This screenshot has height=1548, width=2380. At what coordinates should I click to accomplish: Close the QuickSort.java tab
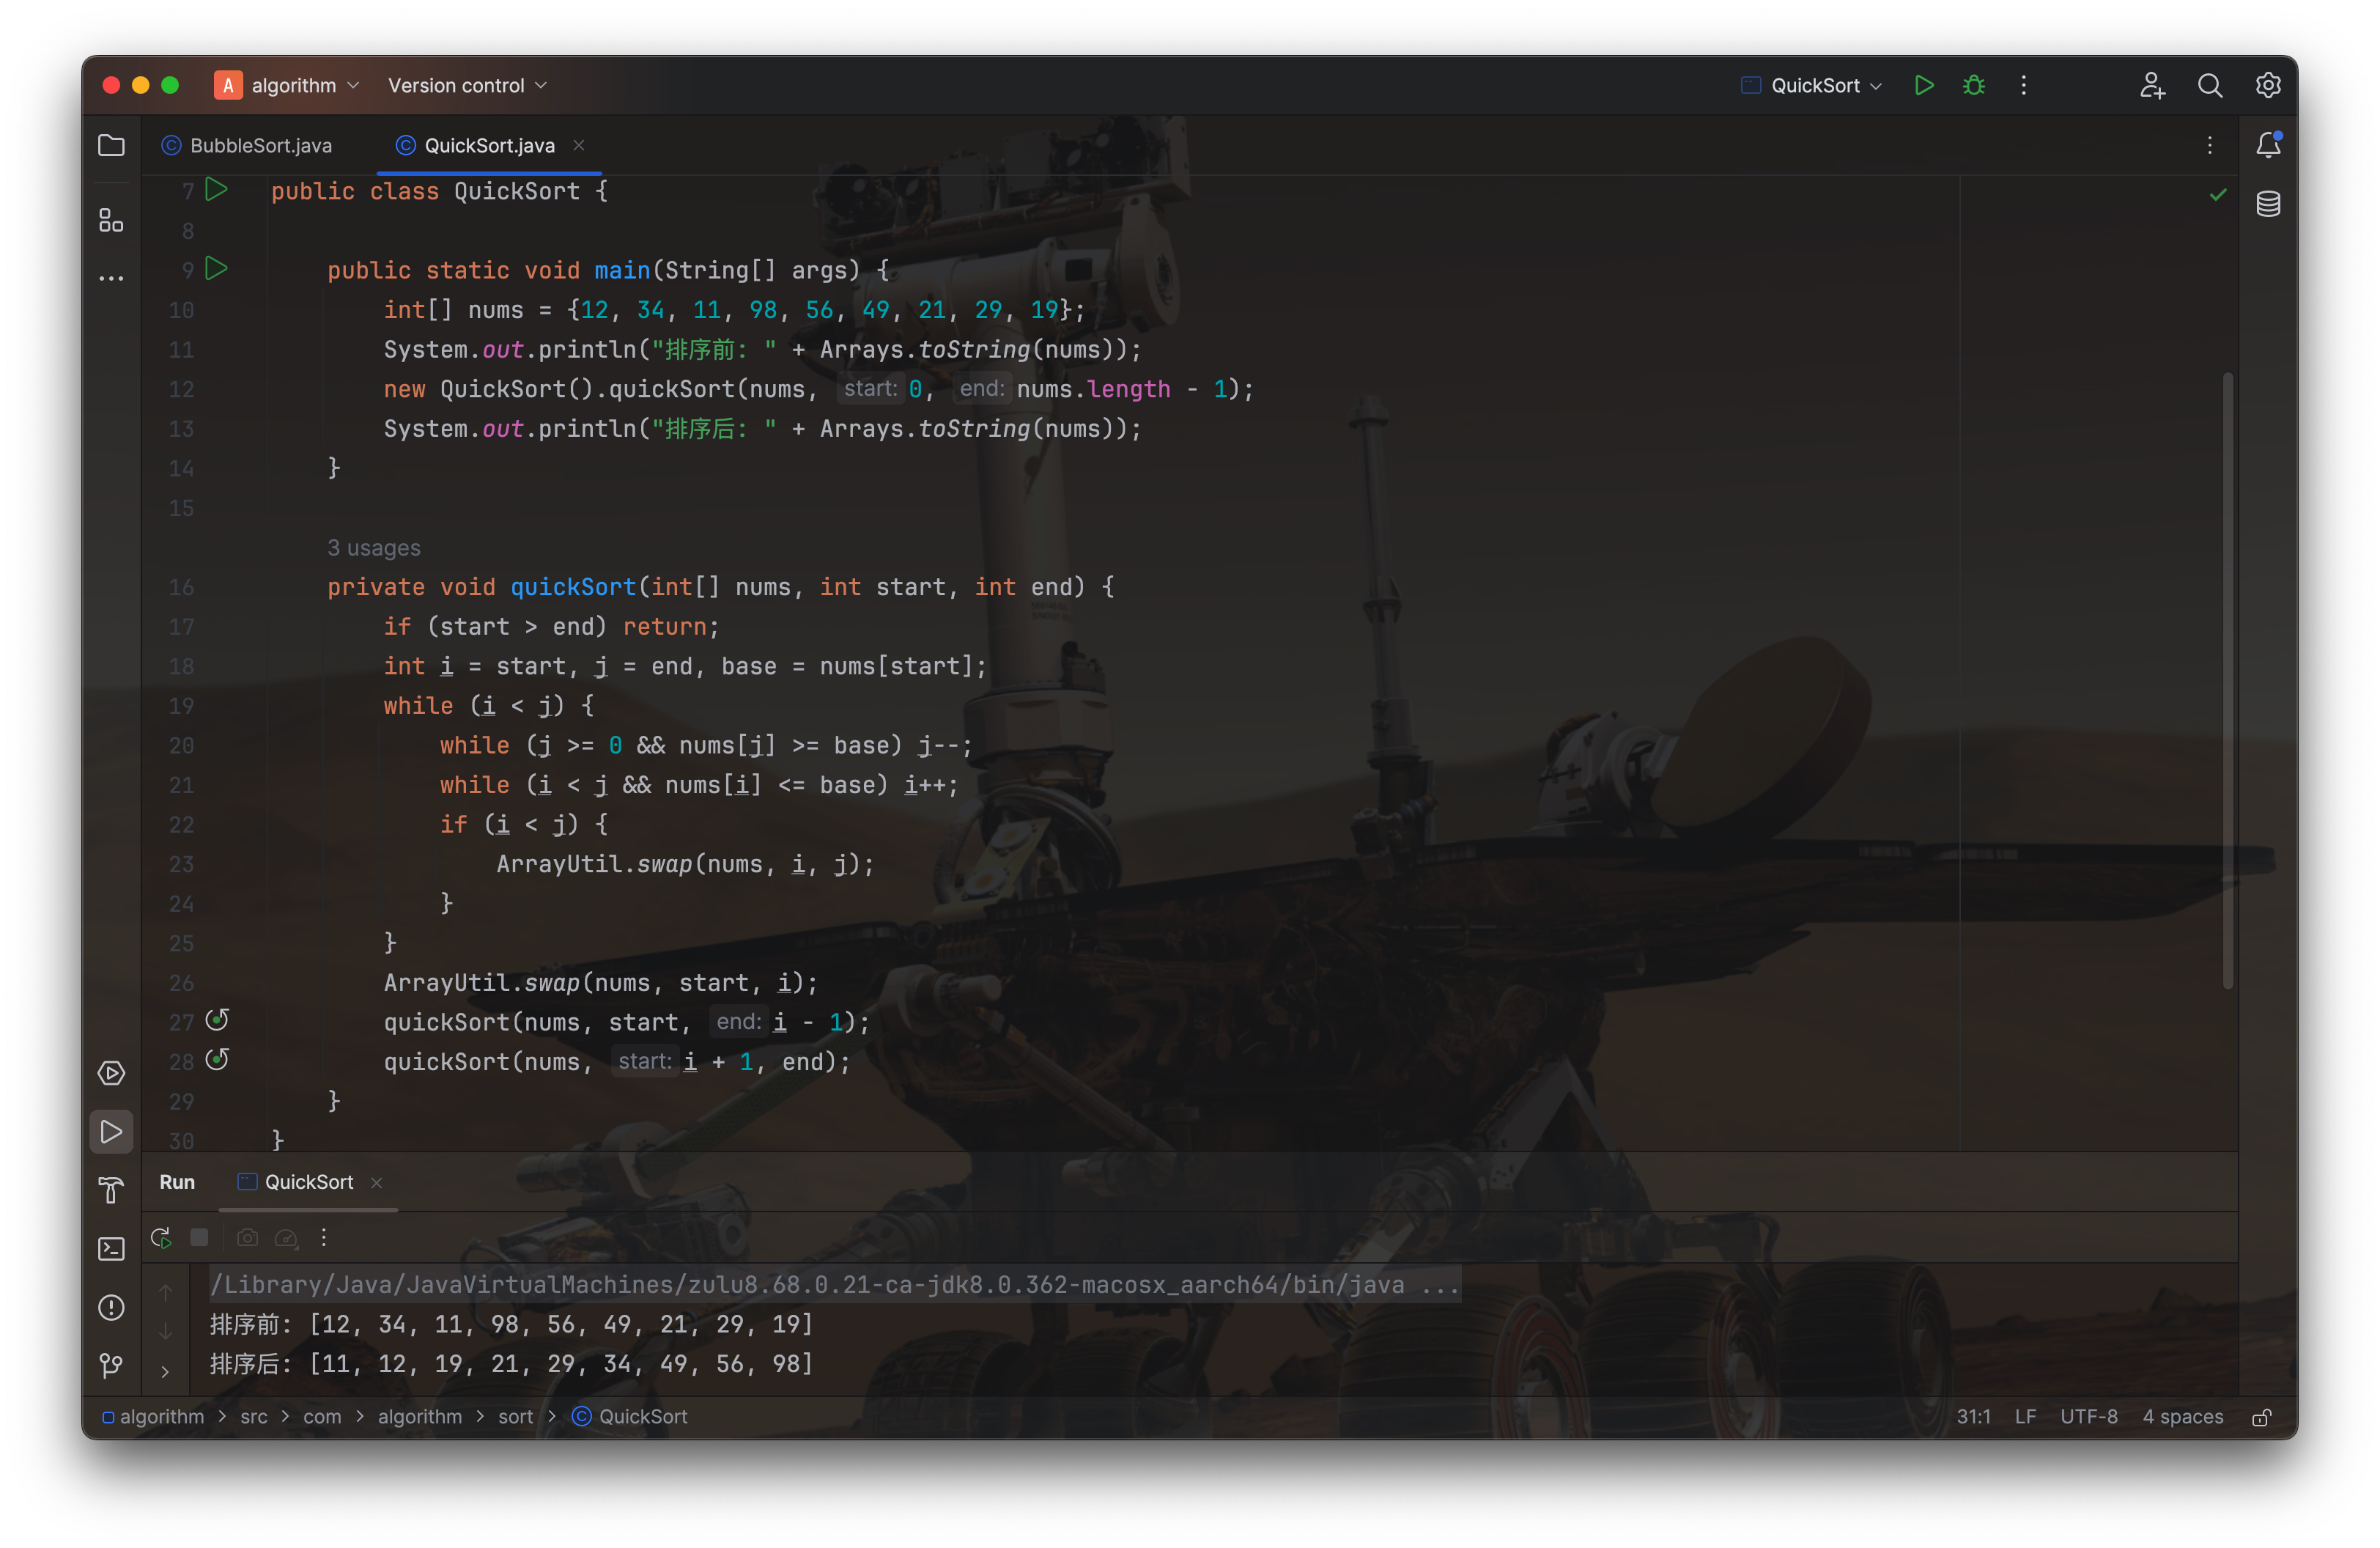point(579,146)
